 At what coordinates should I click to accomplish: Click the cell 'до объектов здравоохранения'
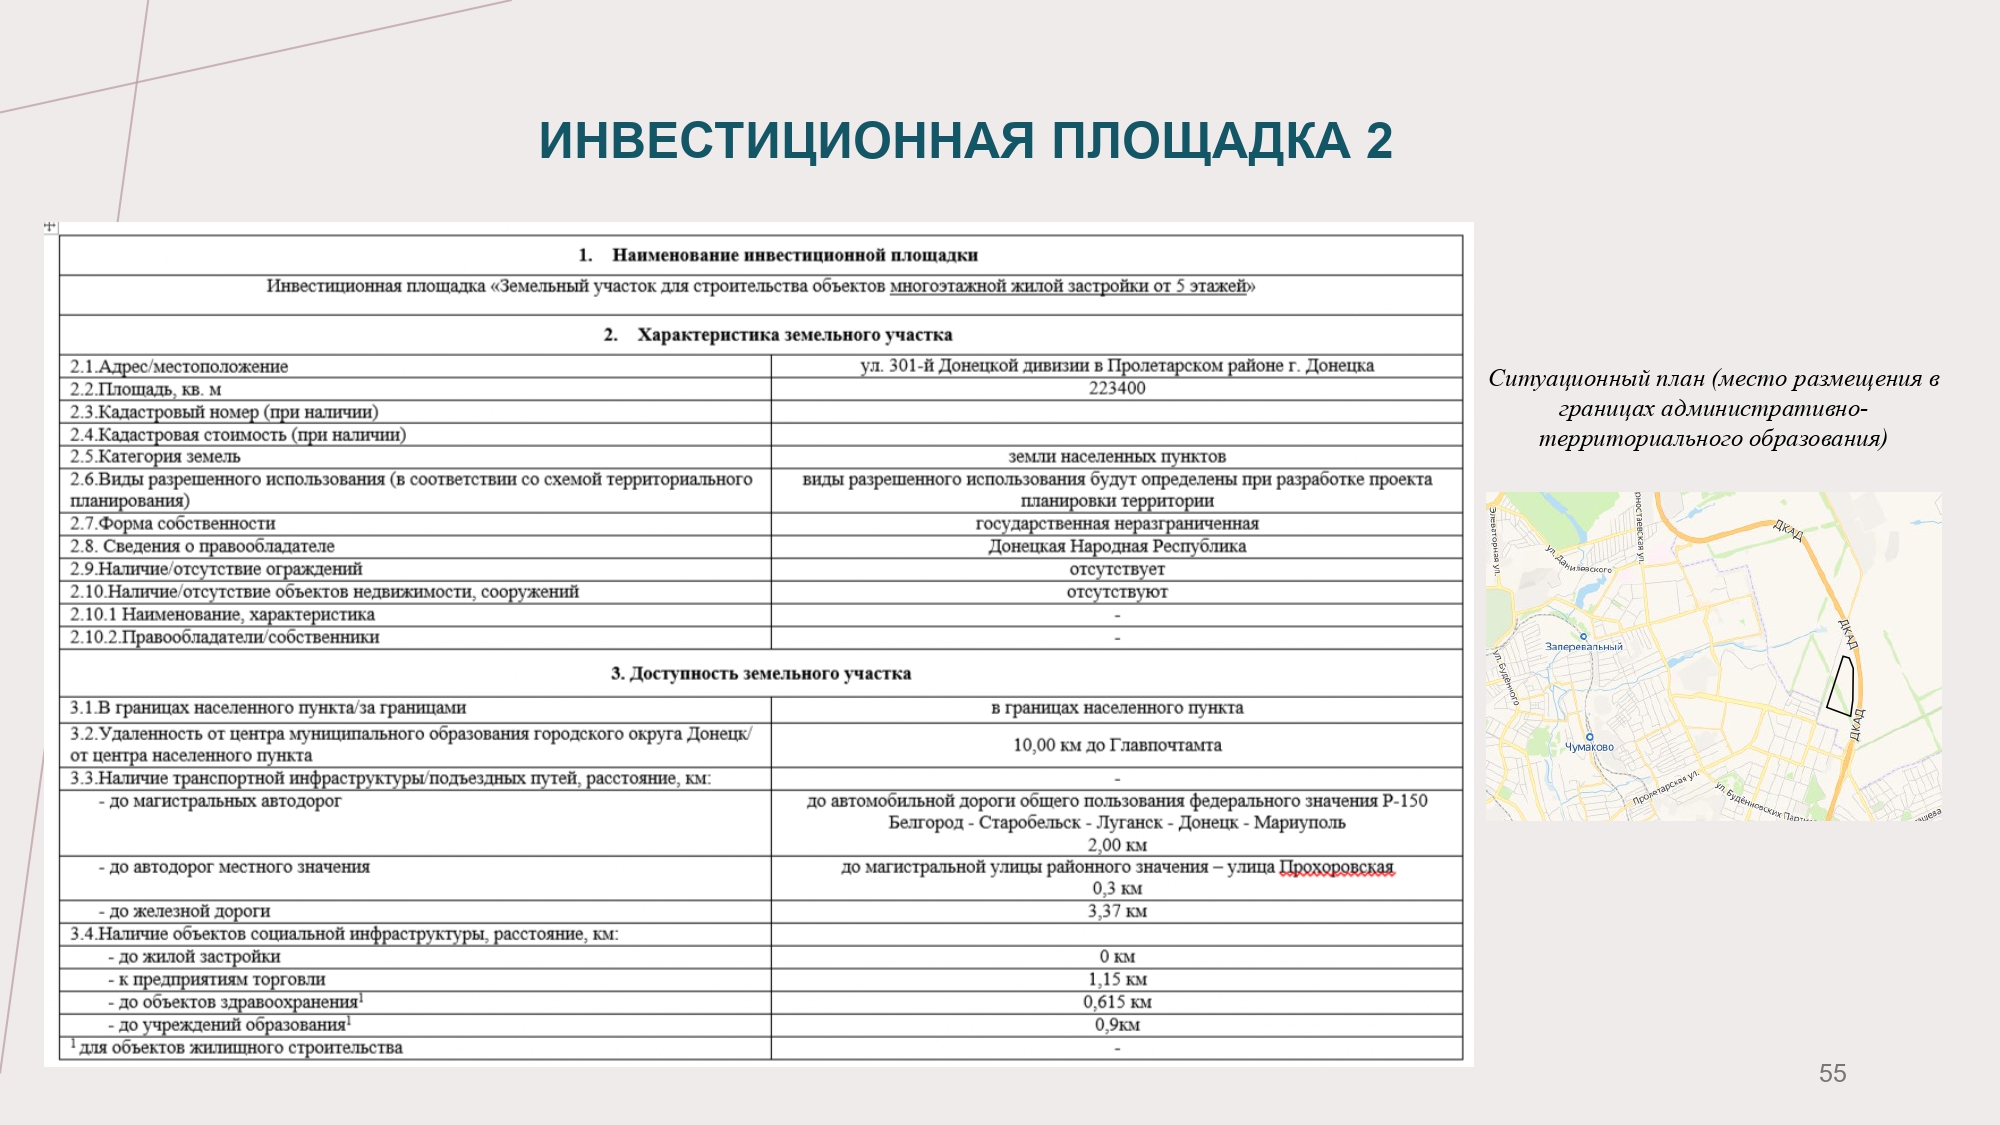[x=415, y=1002]
